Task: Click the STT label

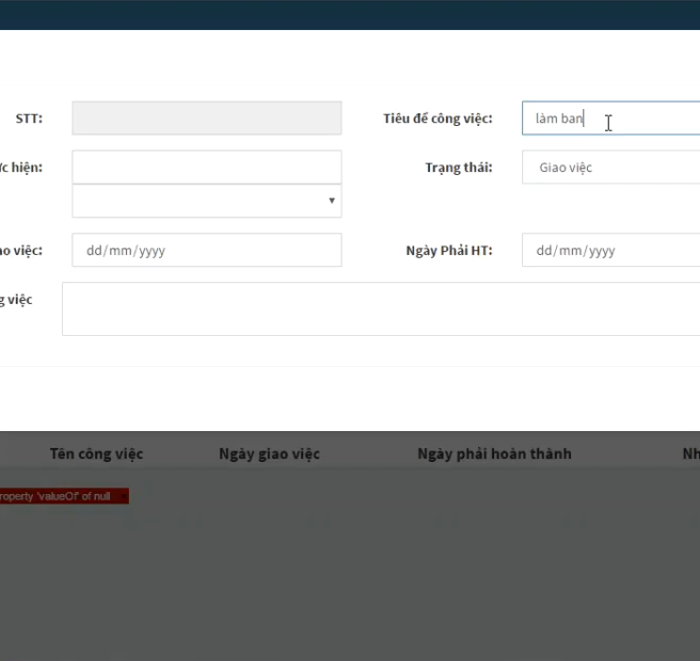Action: pos(29,118)
